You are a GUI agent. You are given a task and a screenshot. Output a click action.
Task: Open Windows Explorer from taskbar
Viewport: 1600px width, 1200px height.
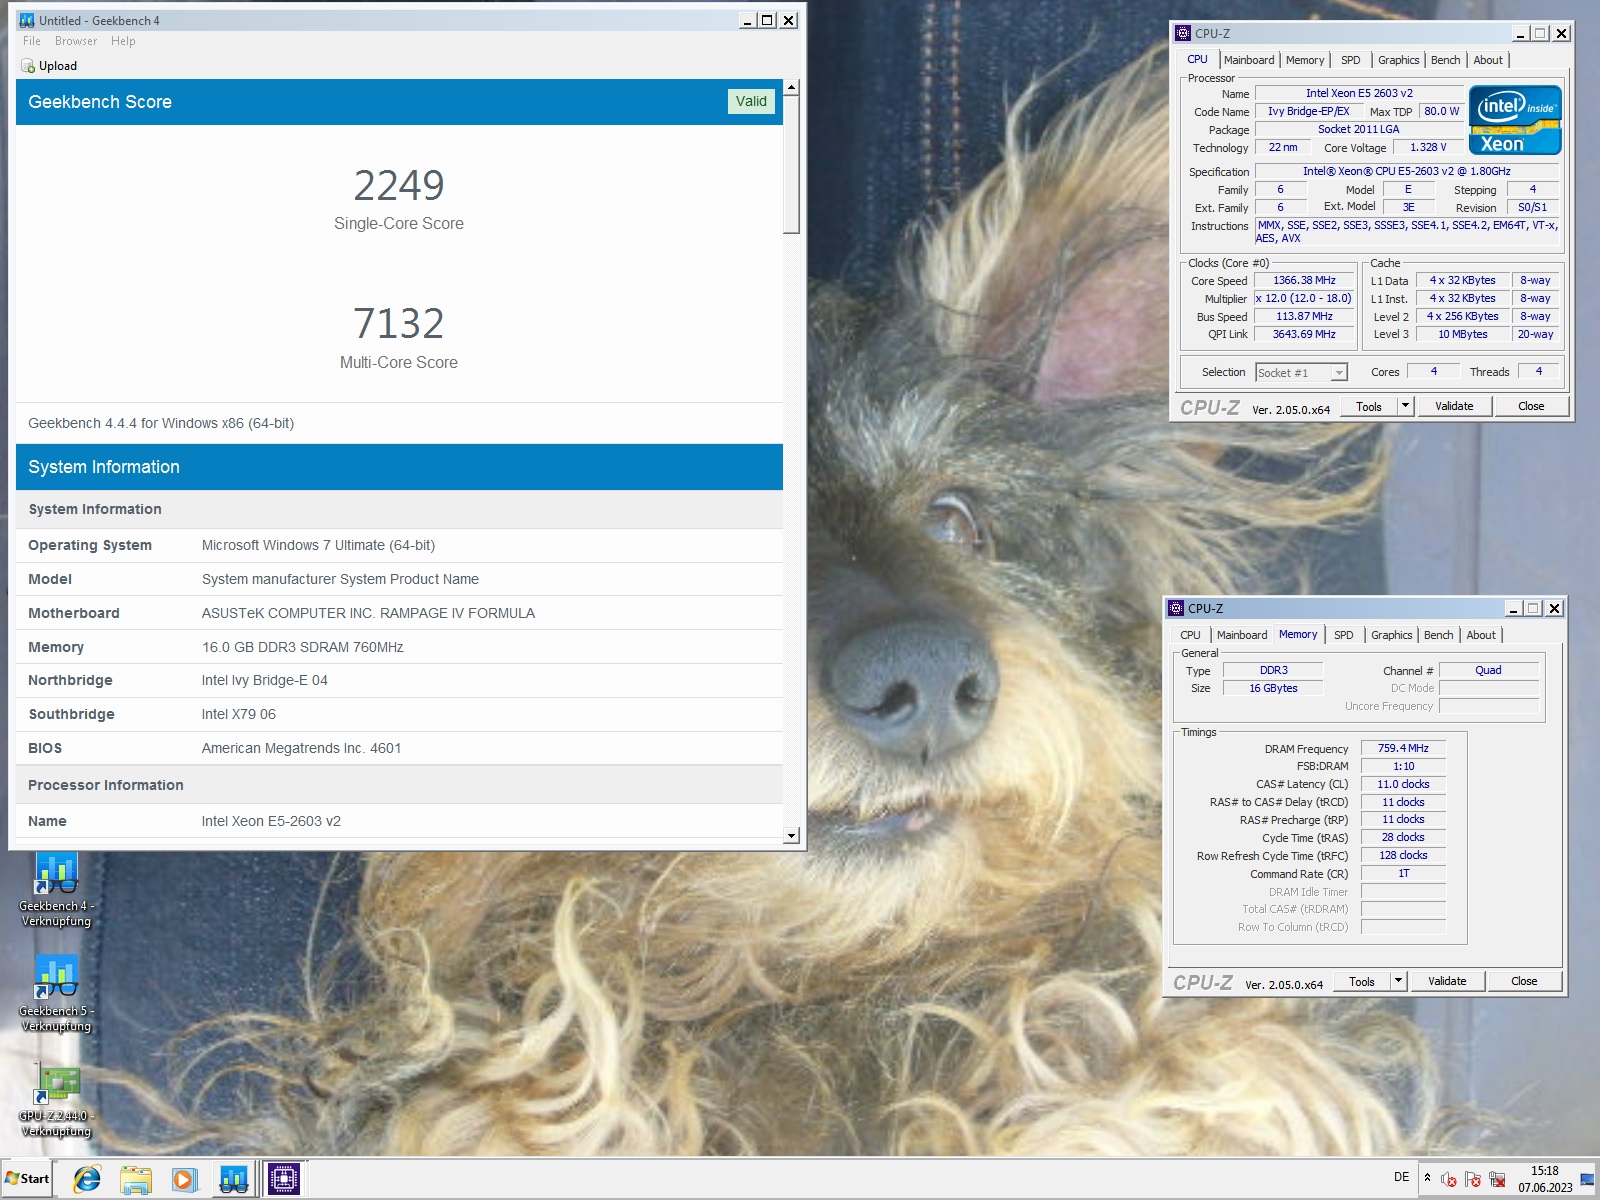(136, 1179)
